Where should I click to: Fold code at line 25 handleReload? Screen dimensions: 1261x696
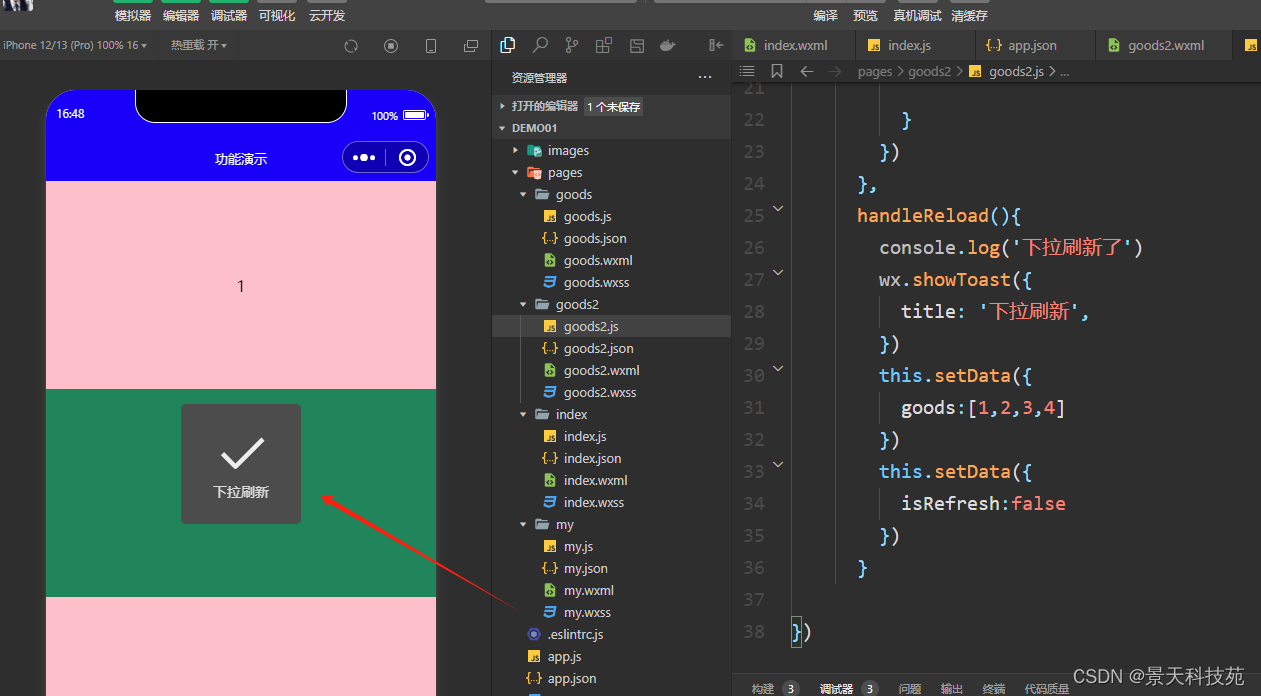coord(778,208)
